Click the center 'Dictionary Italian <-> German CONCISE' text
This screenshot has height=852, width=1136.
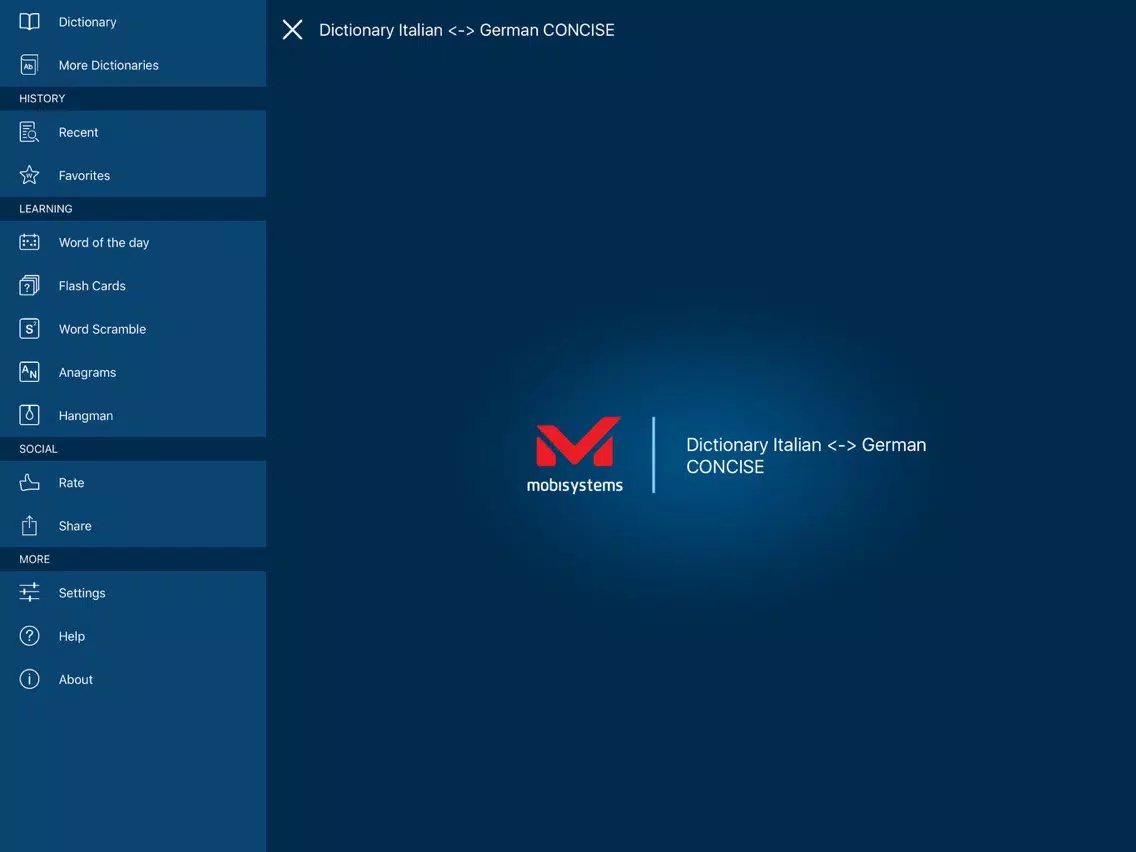point(806,456)
